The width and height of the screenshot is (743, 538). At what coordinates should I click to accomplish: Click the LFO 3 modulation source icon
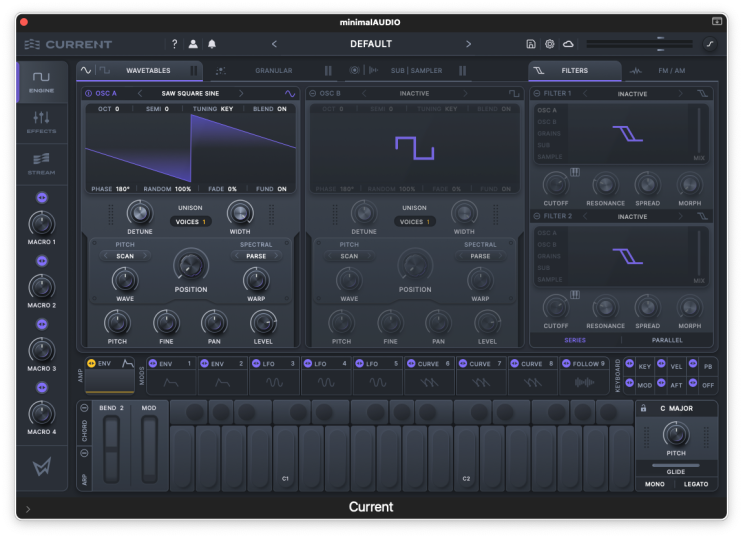[x=256, y=364]
